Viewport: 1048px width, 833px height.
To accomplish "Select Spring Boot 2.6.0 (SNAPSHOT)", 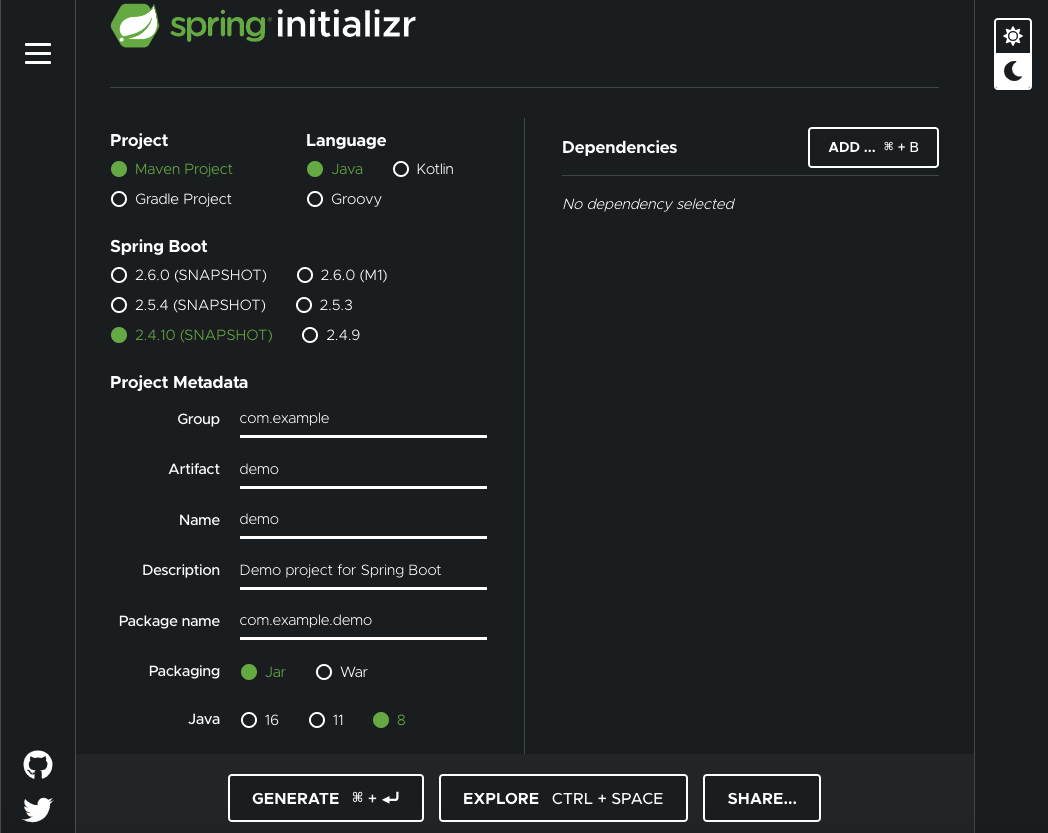I will click(x=188, y=275).
